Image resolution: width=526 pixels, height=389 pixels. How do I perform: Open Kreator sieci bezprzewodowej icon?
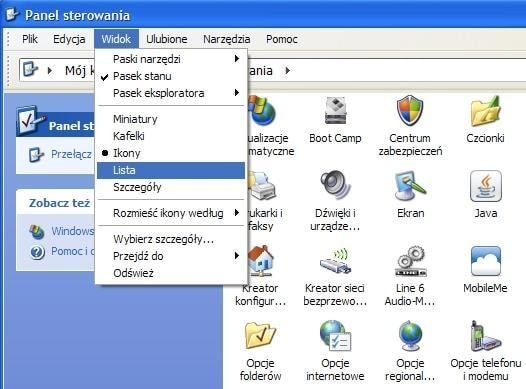coord(335,262)
